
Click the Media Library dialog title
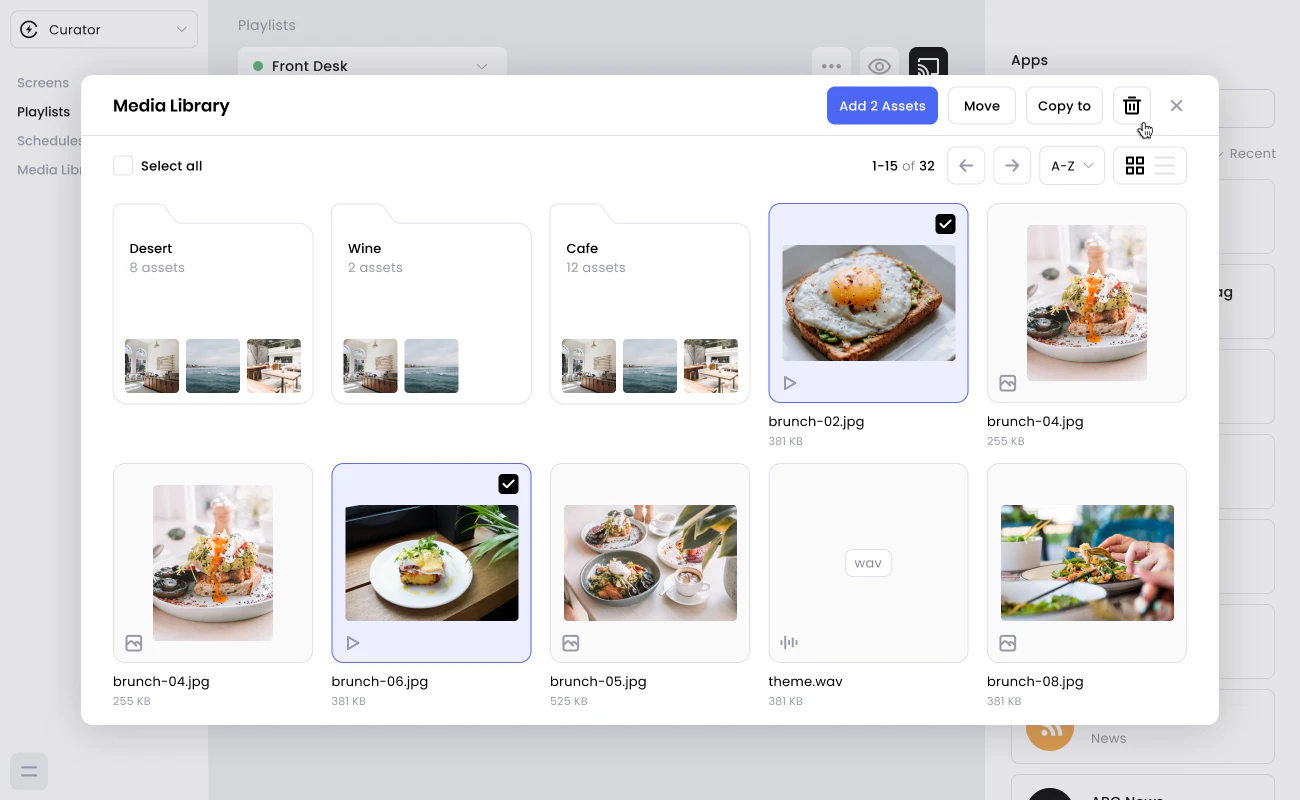[x=171, y=106]
